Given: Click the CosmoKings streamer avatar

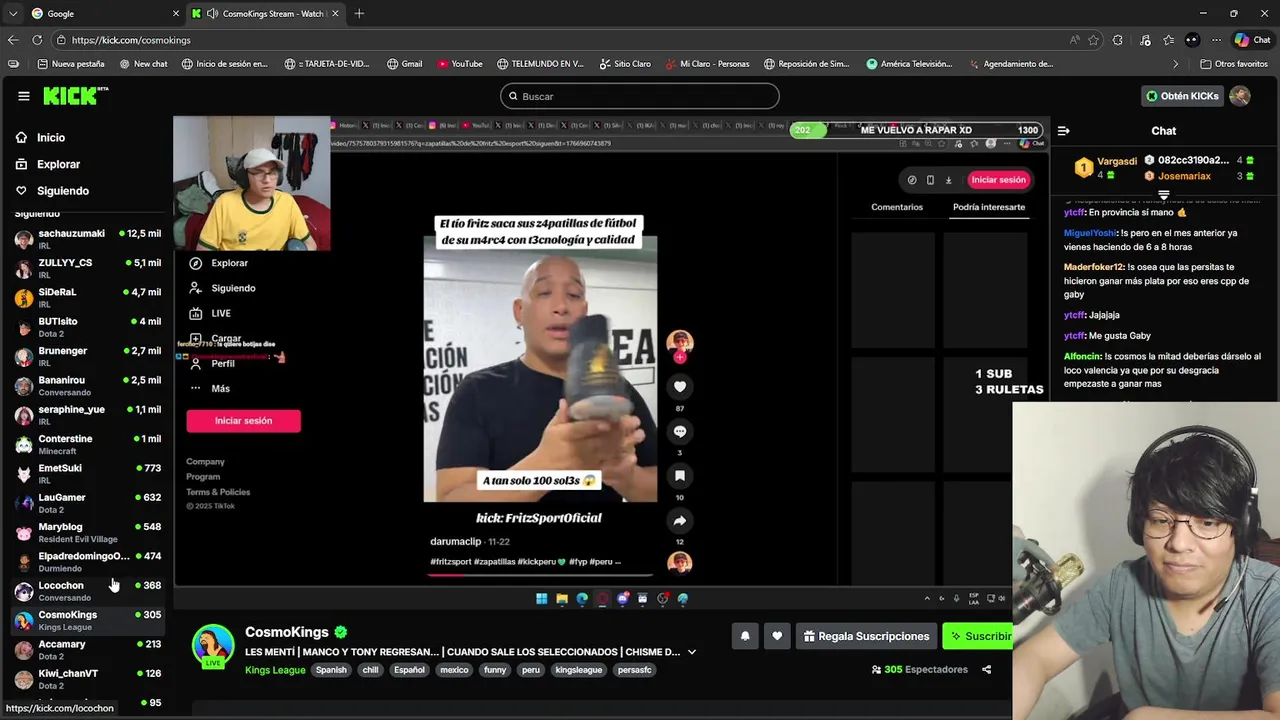Looking at the screenshot, I should pyautogui.click(x=213, y=646).
